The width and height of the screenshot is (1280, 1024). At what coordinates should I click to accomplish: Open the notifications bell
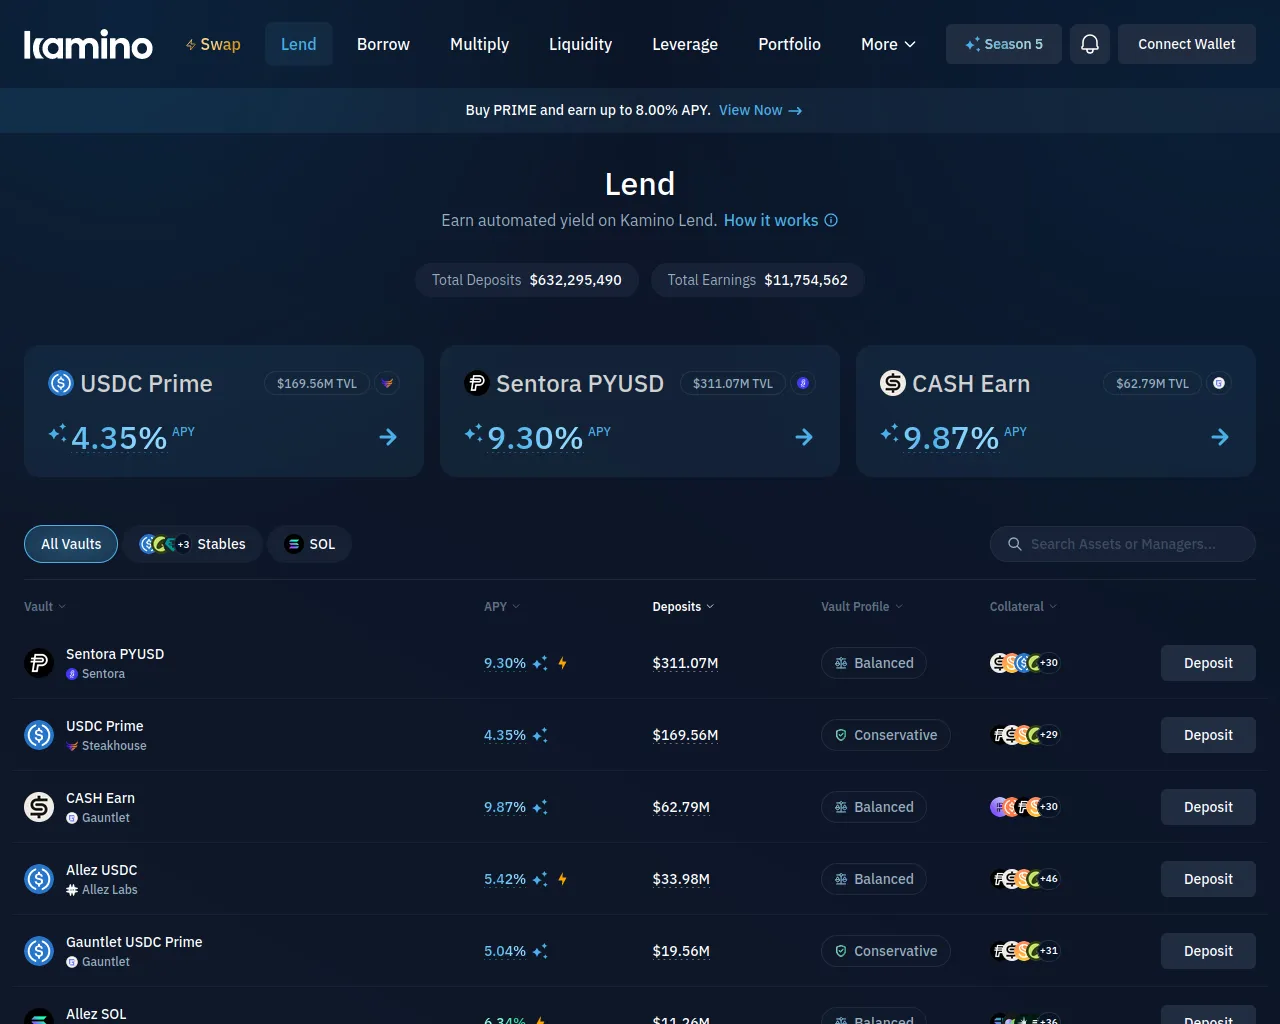tap(1090, 44)
